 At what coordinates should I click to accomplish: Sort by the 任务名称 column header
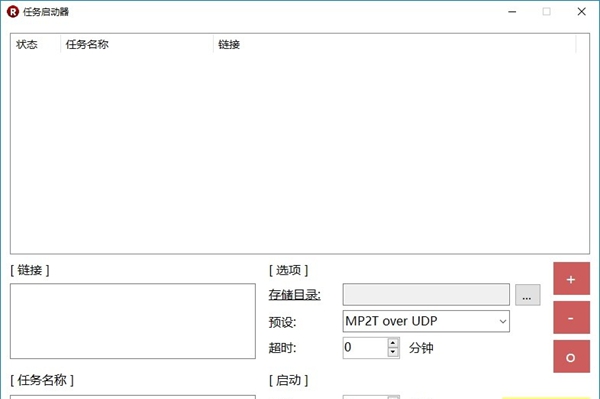(137, 44)
